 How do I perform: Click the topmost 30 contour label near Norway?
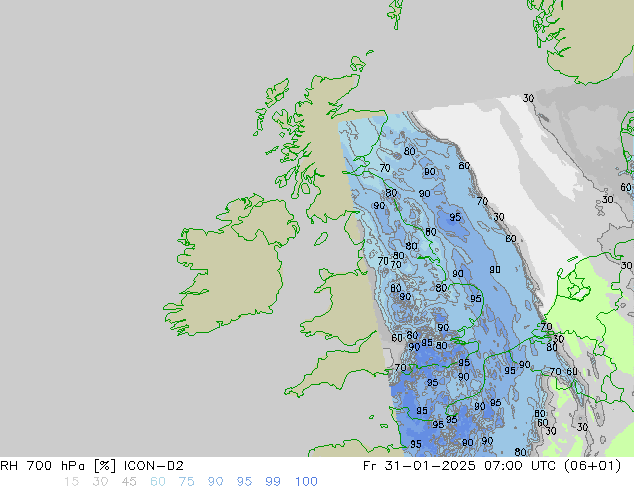[x=528, y=98]
